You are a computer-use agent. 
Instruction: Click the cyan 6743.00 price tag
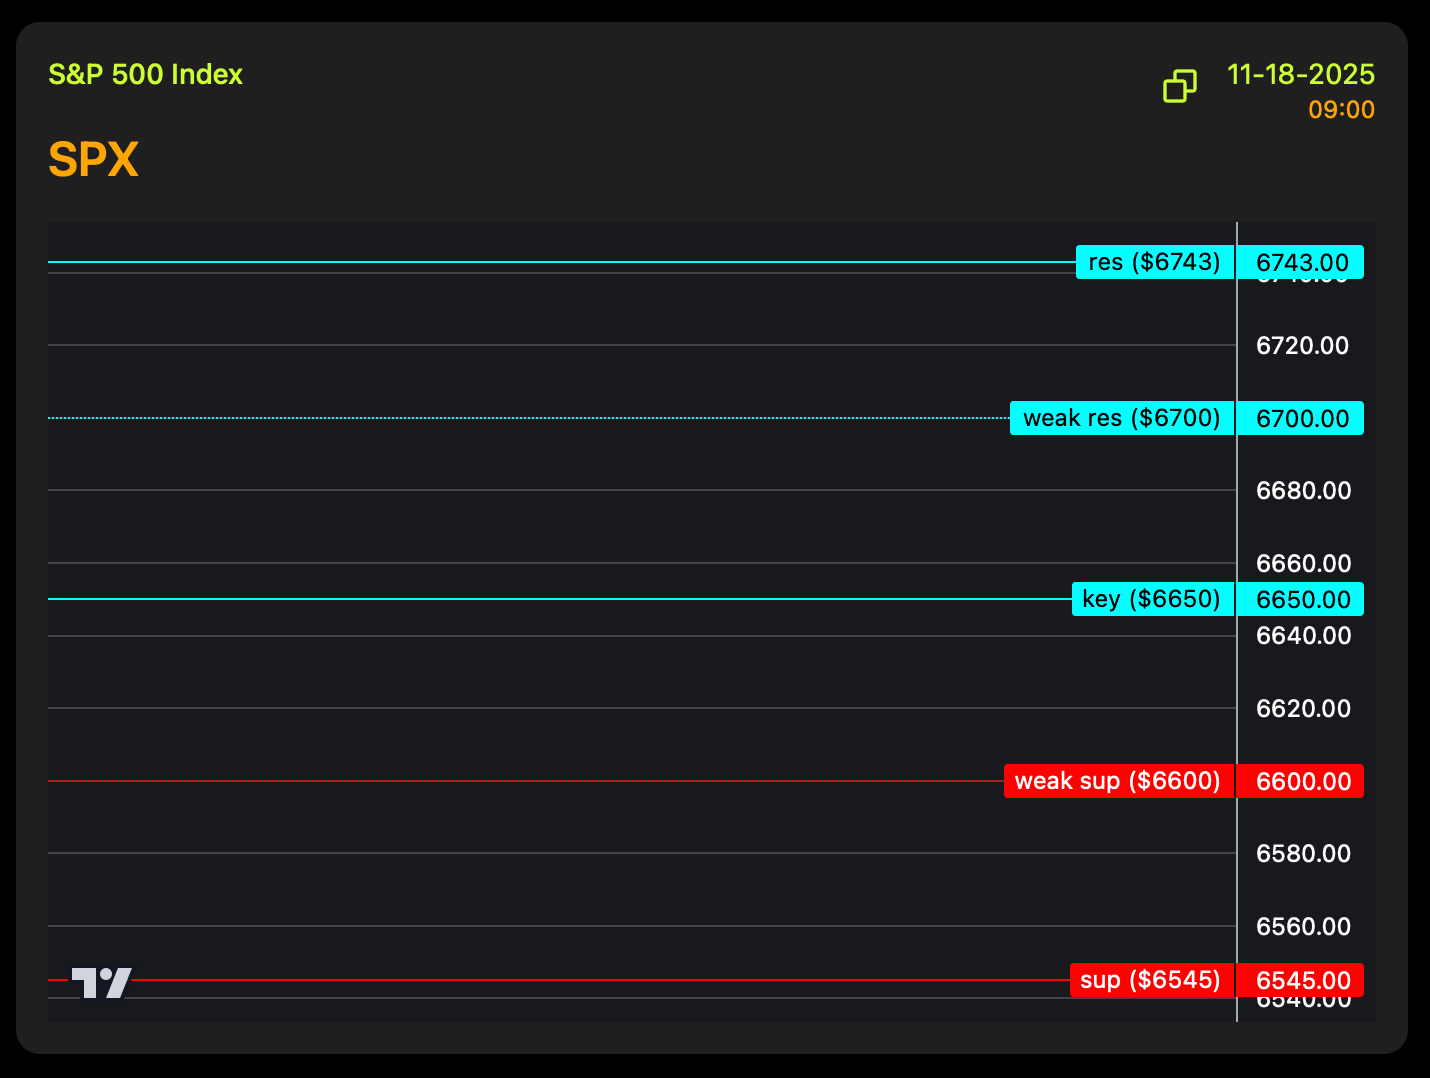coord(1301,262)
